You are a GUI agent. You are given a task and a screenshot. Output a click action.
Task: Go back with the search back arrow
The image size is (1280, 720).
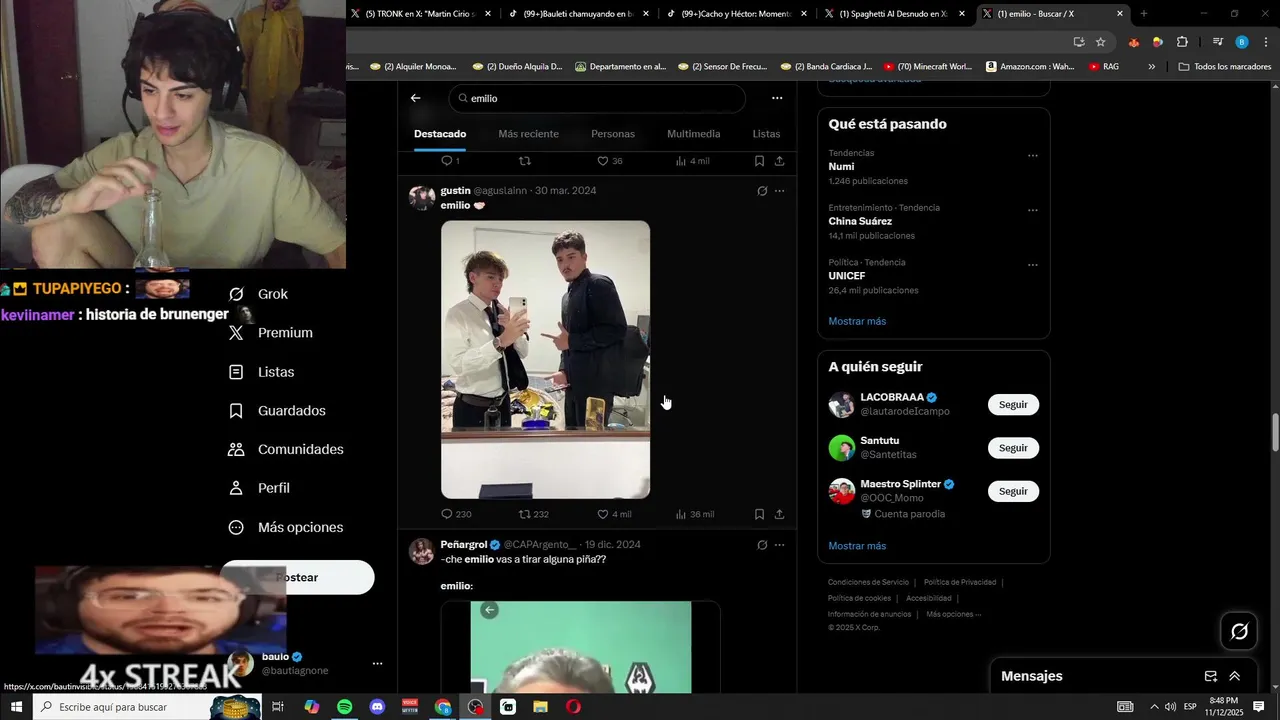[x=416, y=98]
